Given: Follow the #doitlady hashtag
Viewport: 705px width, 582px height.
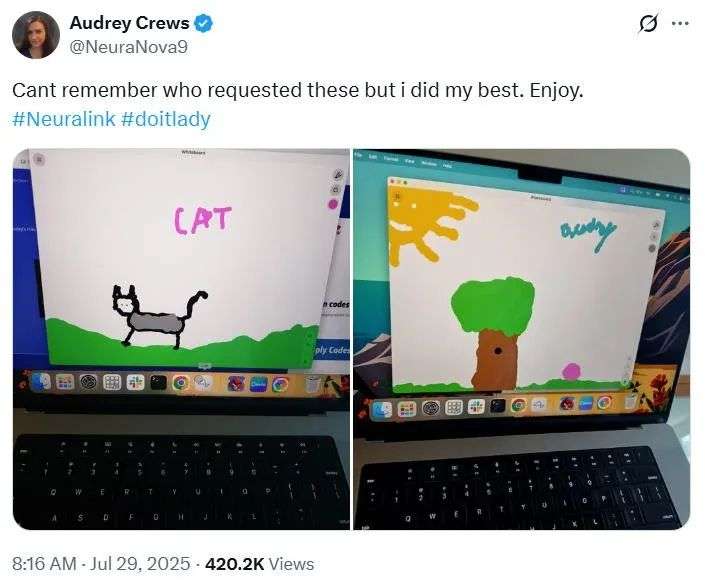Looking at the screenshot, I should pos(166,119).
